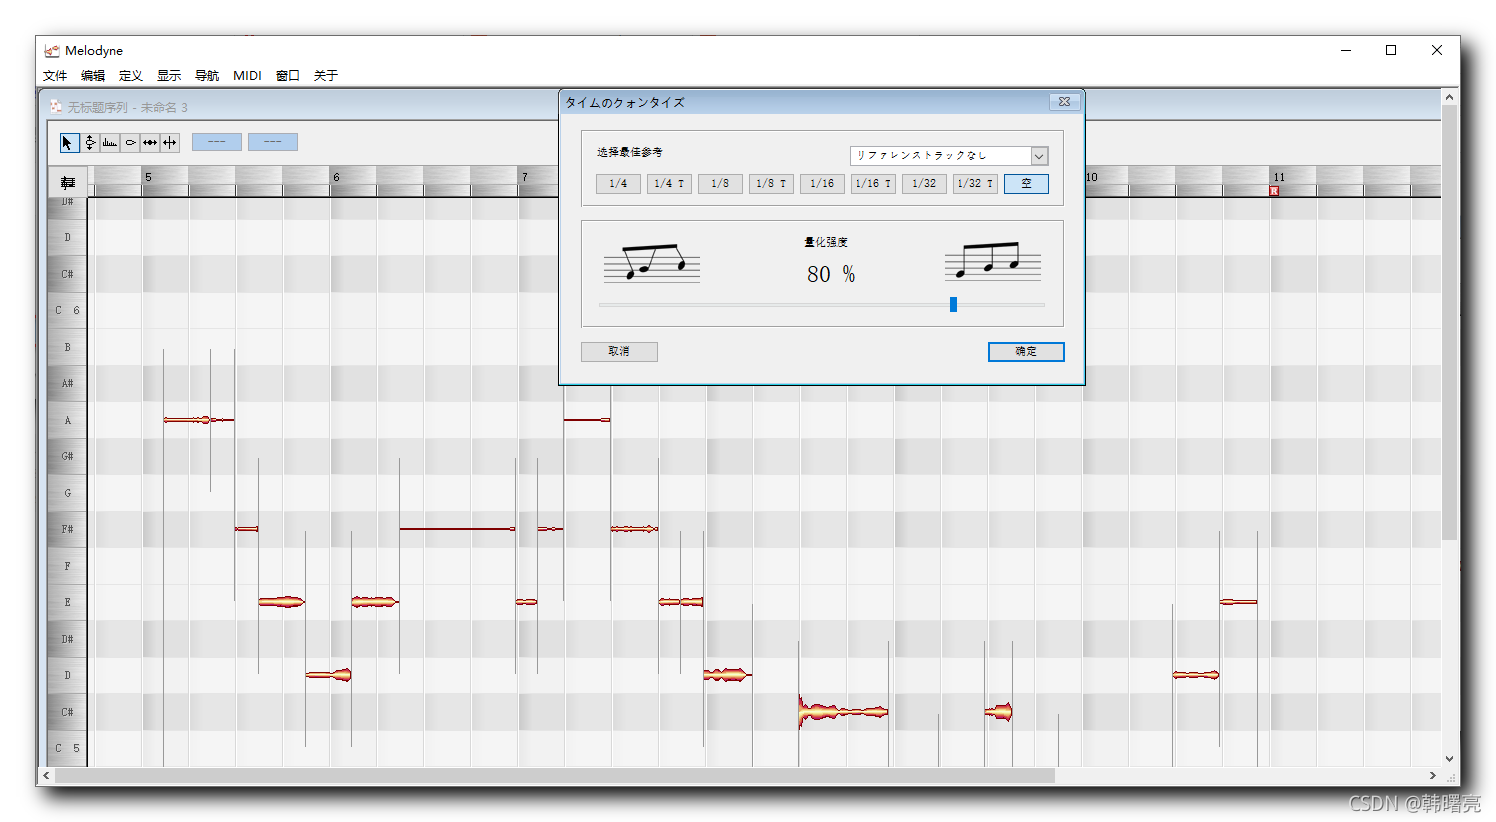Minimize the Melodyne window

1346,50
